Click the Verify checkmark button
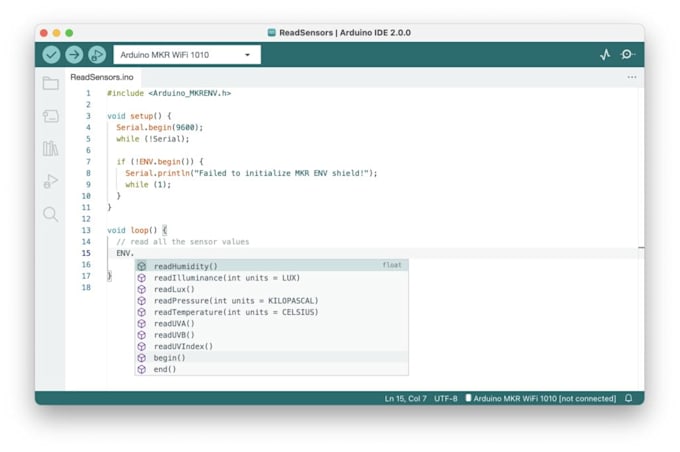This screenshot has height=452, width=680. point(51,55)
